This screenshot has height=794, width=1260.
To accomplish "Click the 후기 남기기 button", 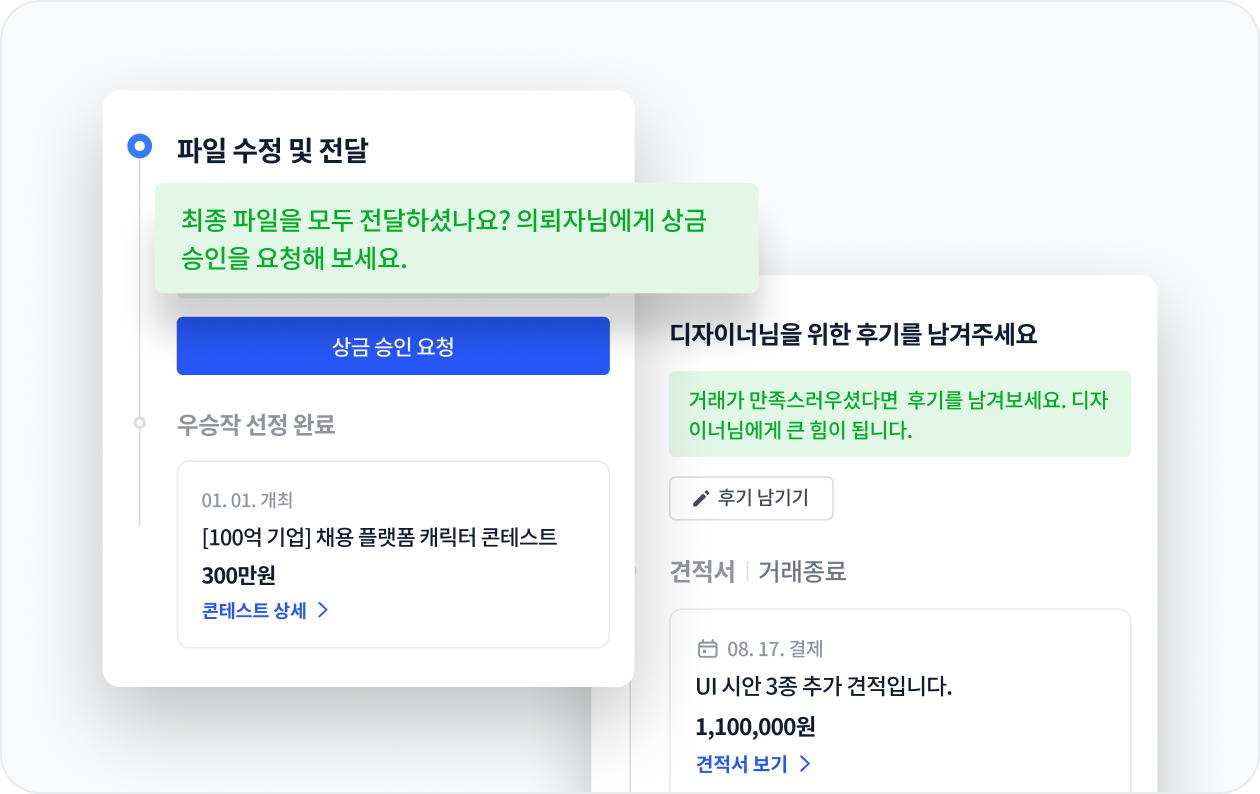I will (751, 498).
